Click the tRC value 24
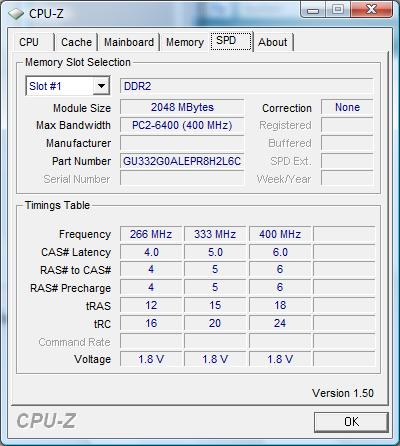 (280, 323)
